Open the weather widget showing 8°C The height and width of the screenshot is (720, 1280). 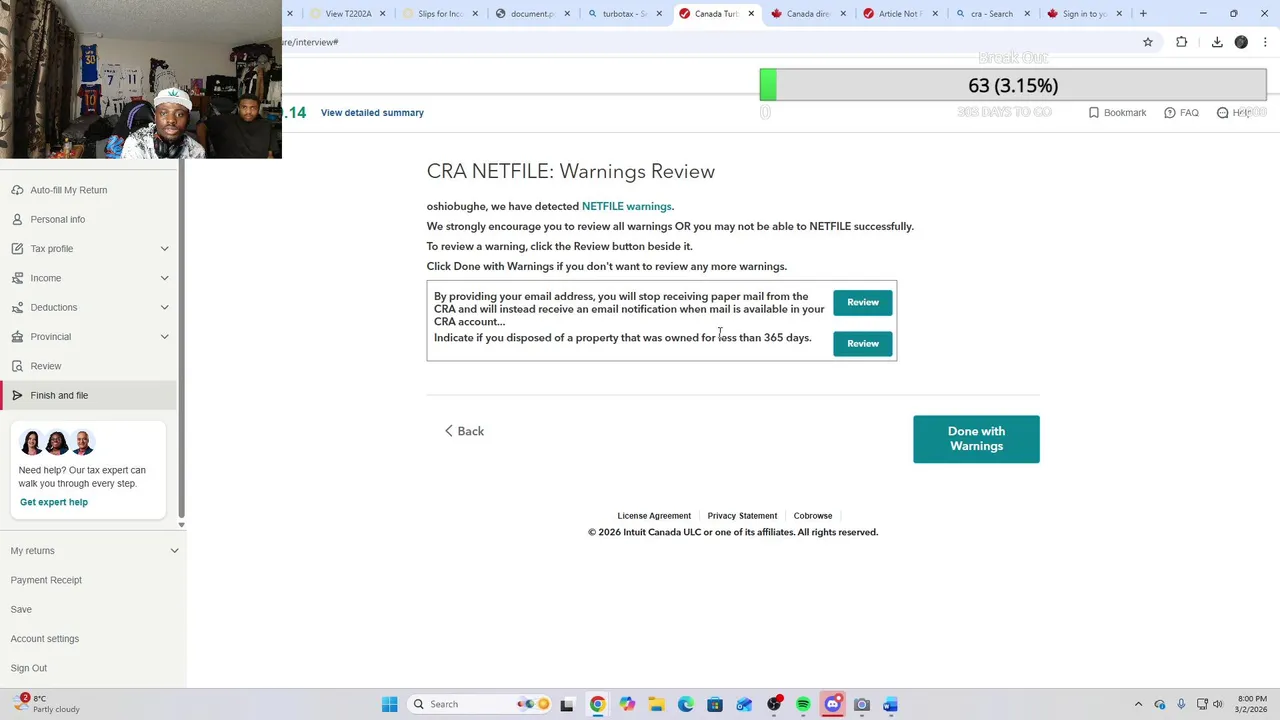click(x=46, y=704)
